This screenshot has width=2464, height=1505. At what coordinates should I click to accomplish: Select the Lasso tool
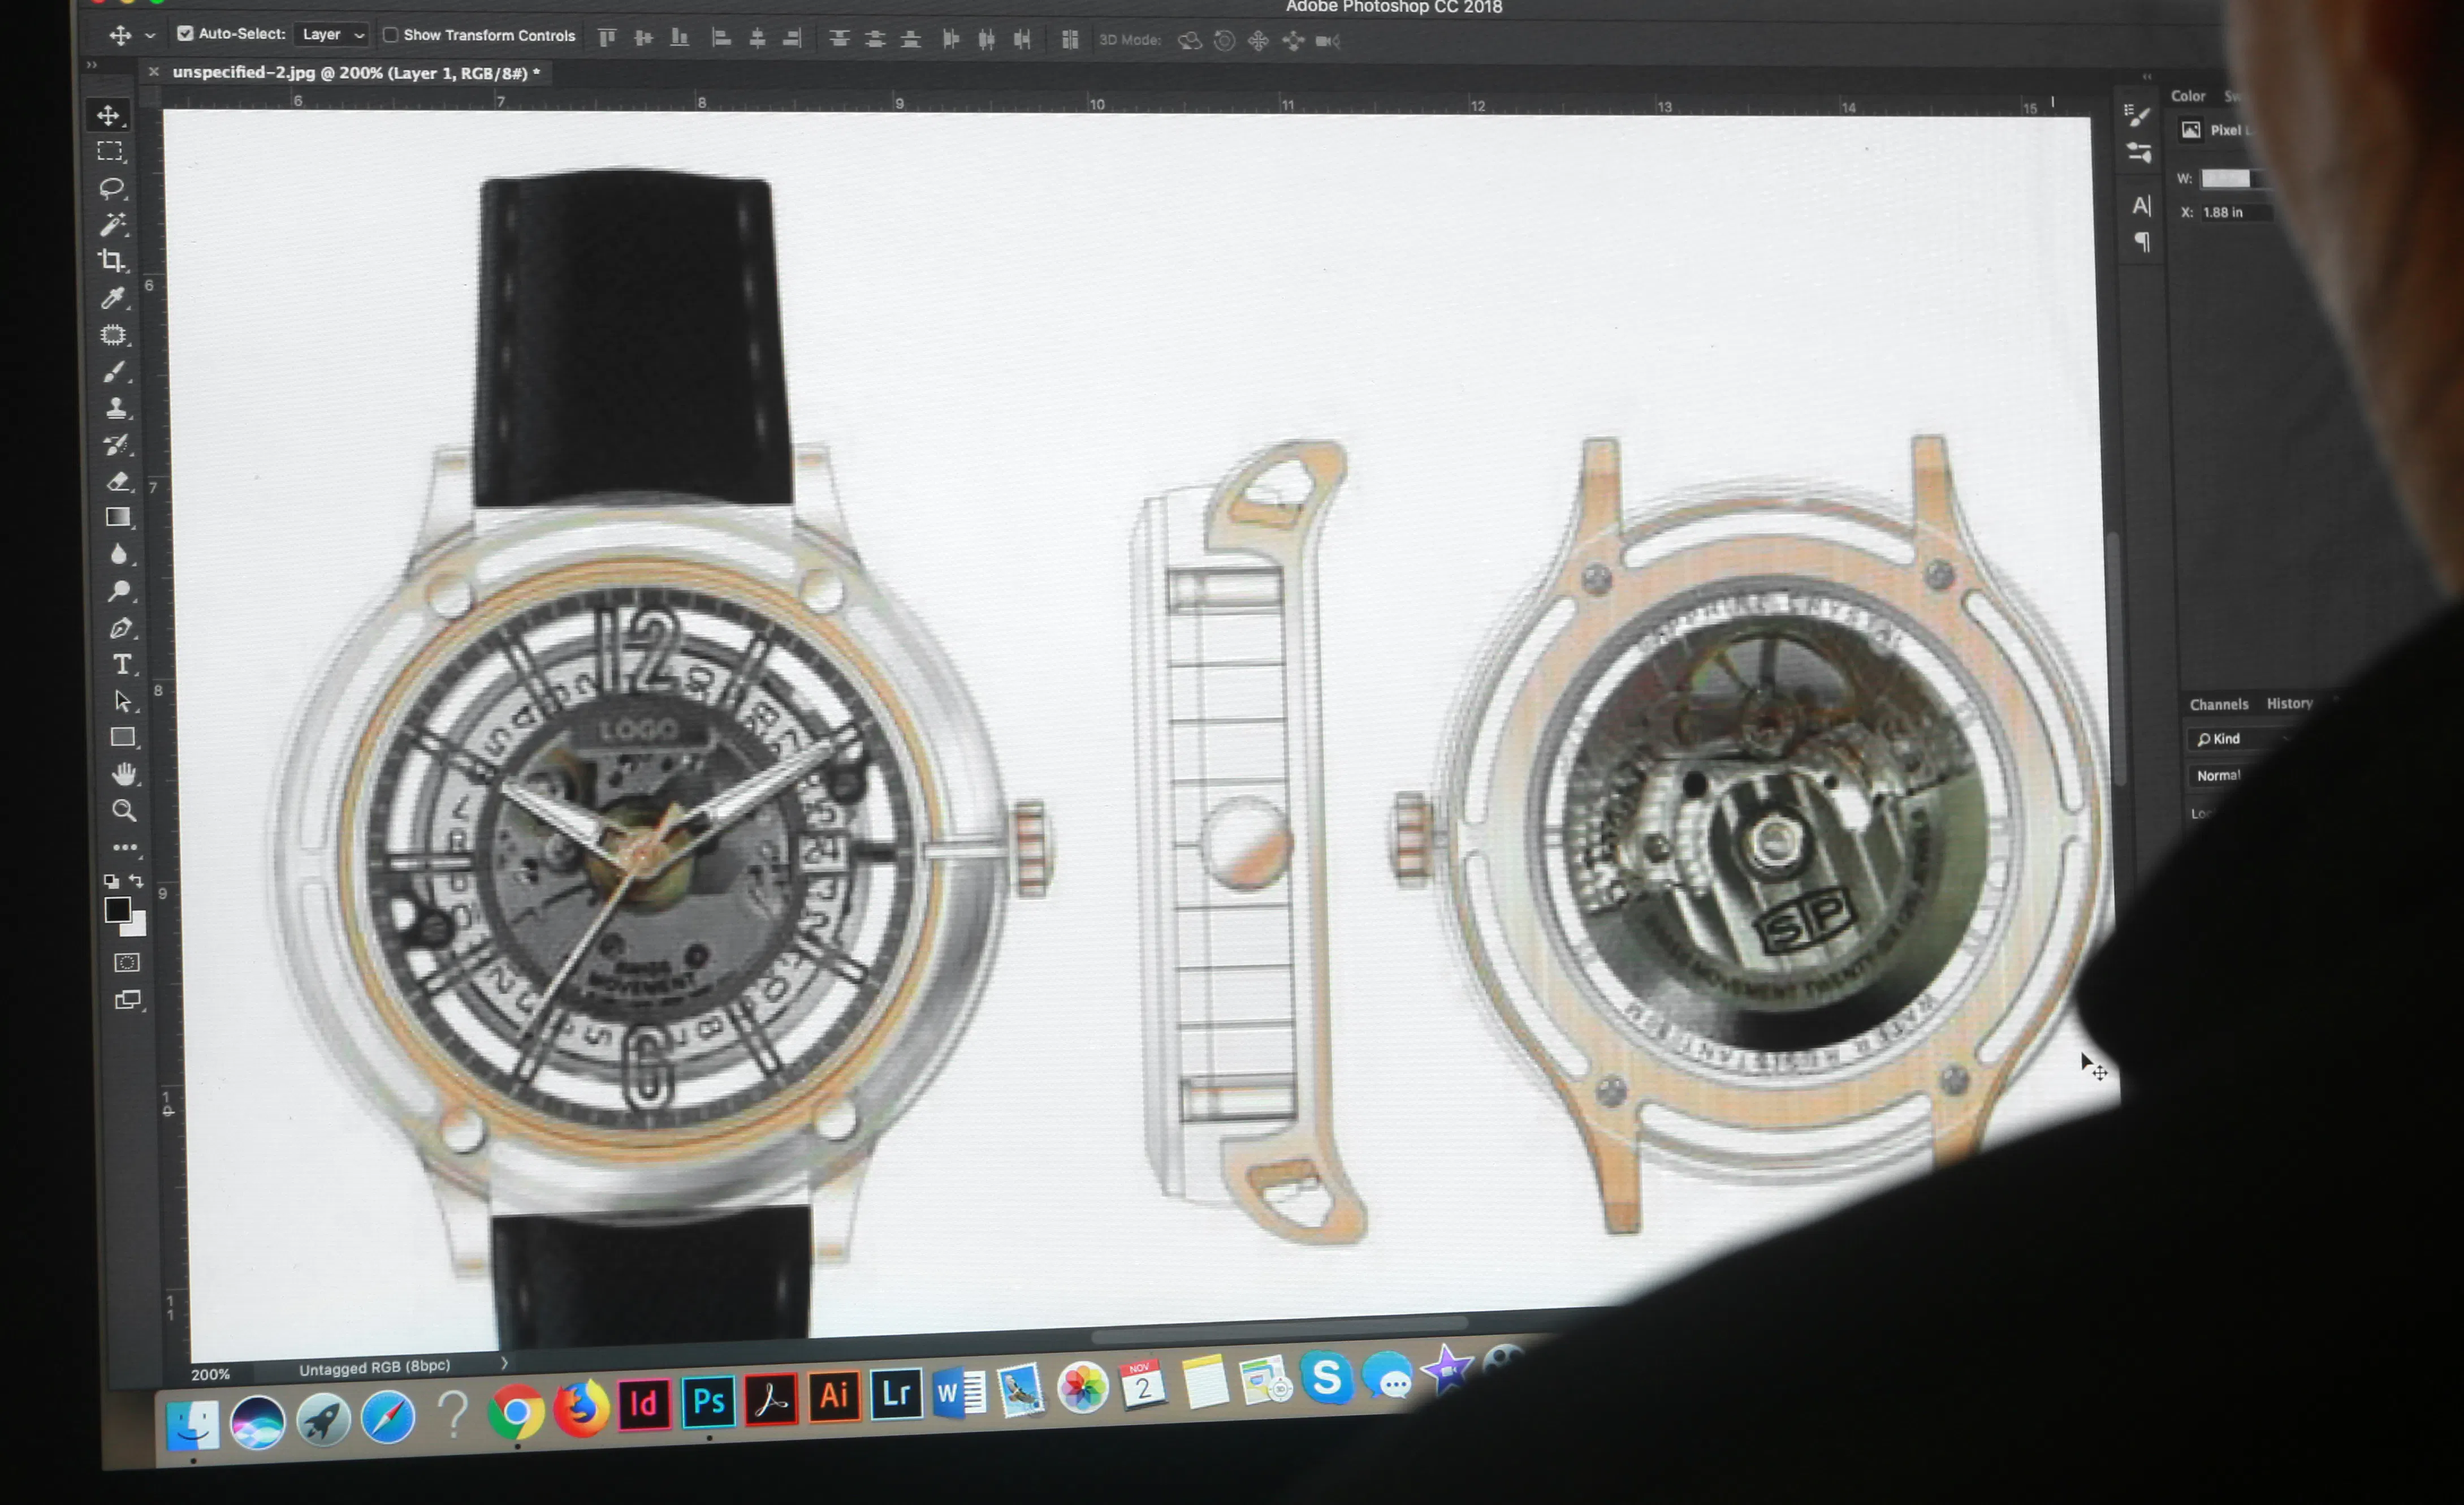pos(111,187)
